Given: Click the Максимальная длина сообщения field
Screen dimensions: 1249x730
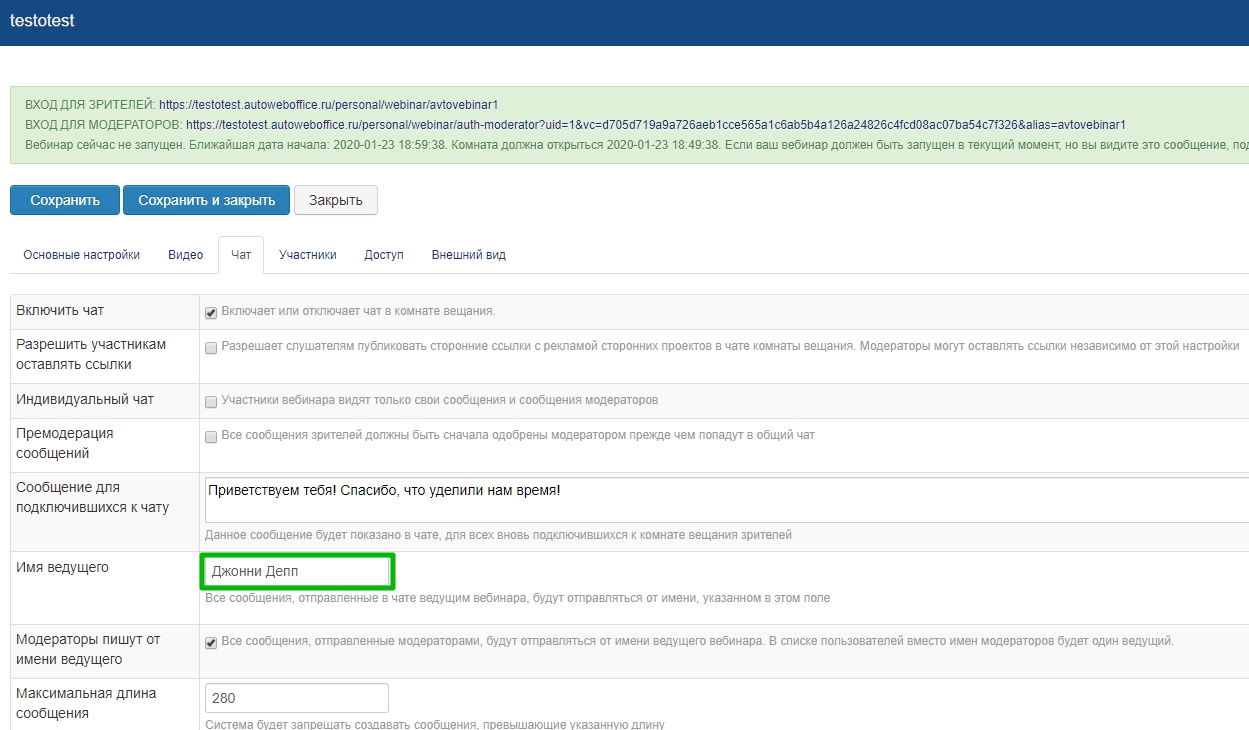Looking at the screenshot, I should [x=296, y=698].
